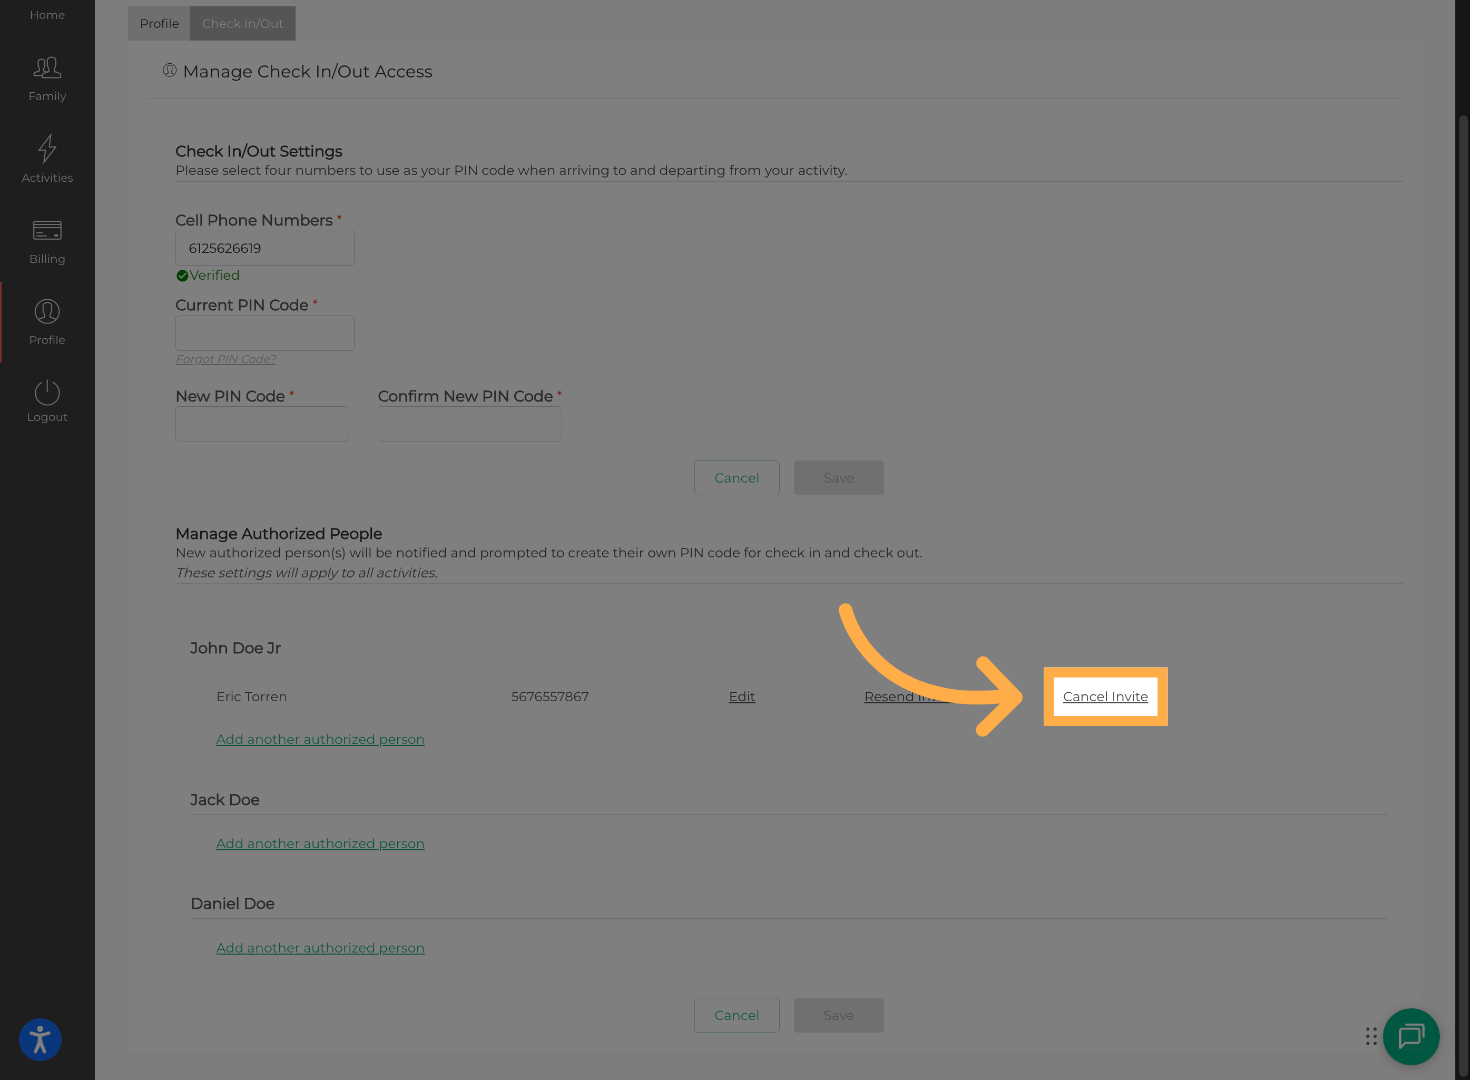Click the Profile icon in sidebar

[x=47, y=312]
